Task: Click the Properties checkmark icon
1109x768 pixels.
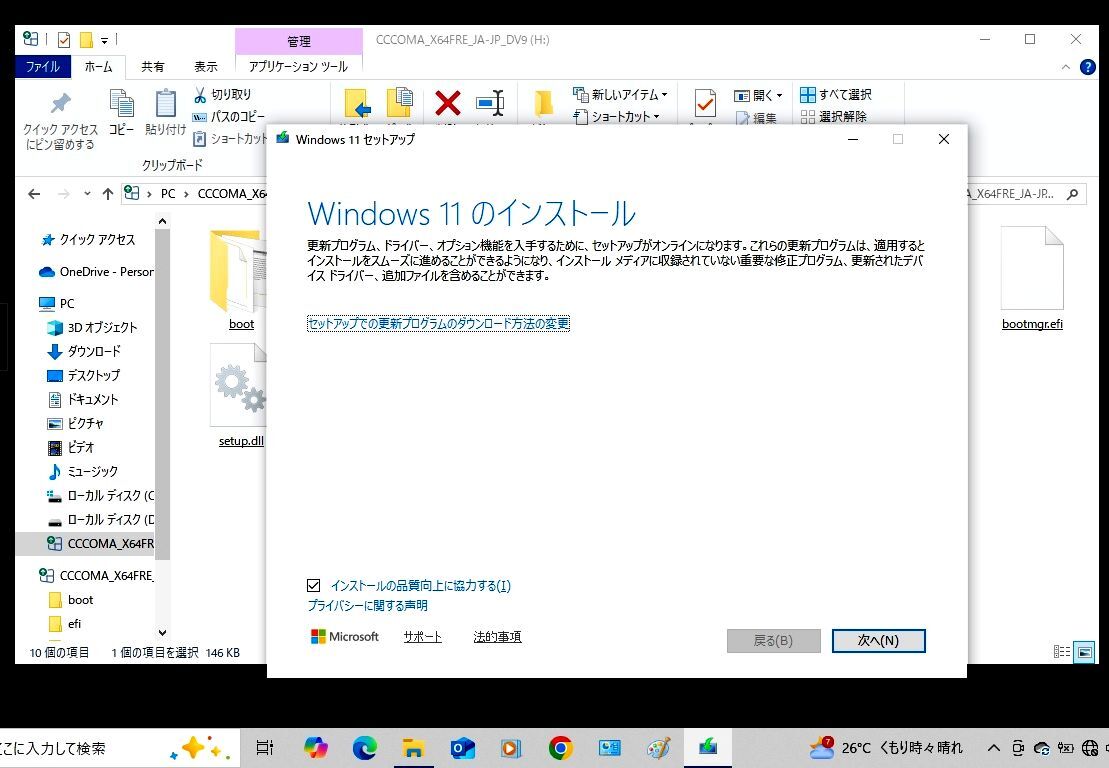Action: 704,104
